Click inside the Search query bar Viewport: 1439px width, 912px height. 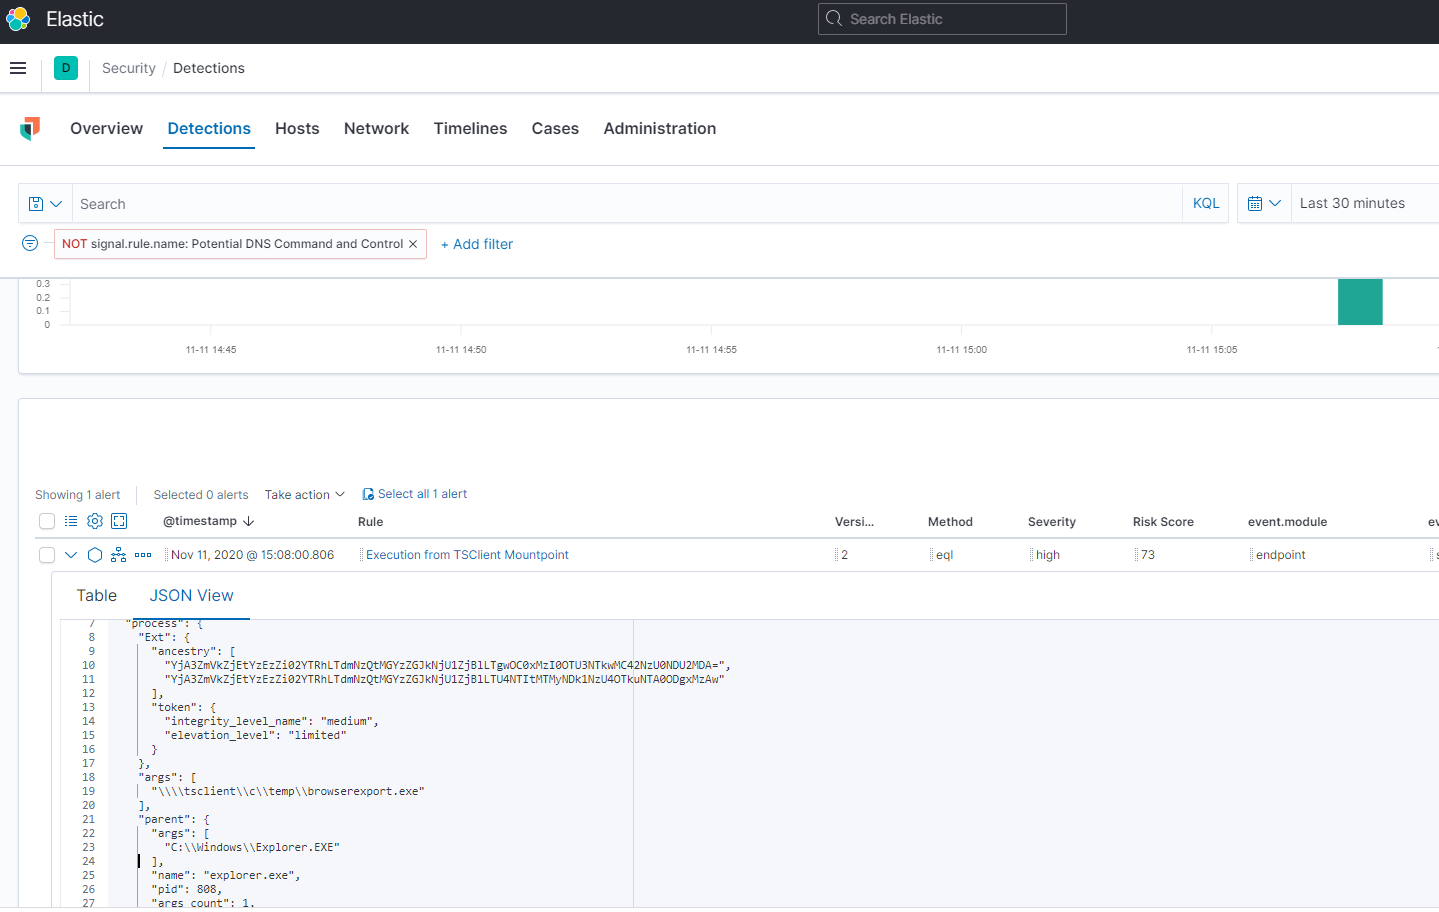[400, 203]
